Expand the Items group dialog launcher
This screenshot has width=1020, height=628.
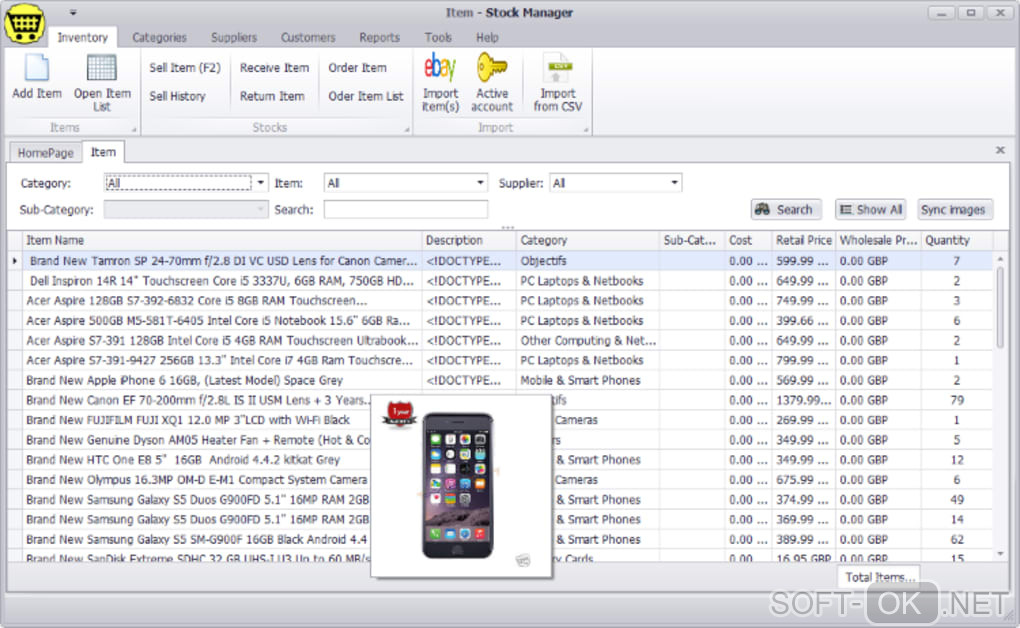pos(134,130)
